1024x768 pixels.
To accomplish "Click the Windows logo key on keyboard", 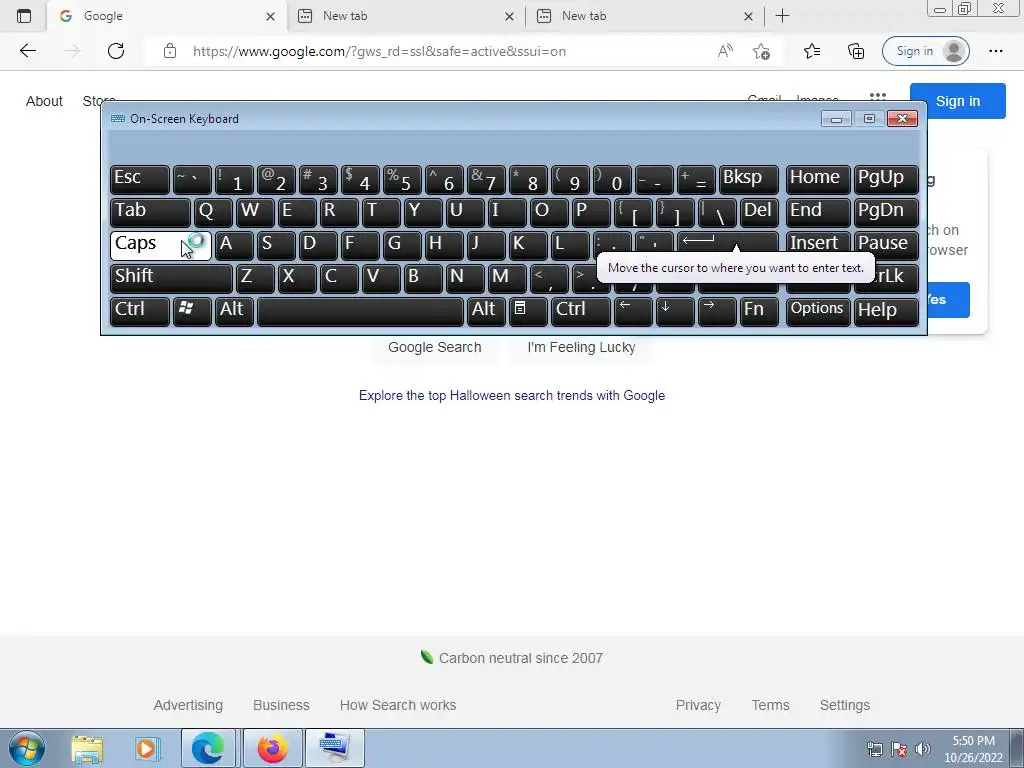I will click(192, 312).
